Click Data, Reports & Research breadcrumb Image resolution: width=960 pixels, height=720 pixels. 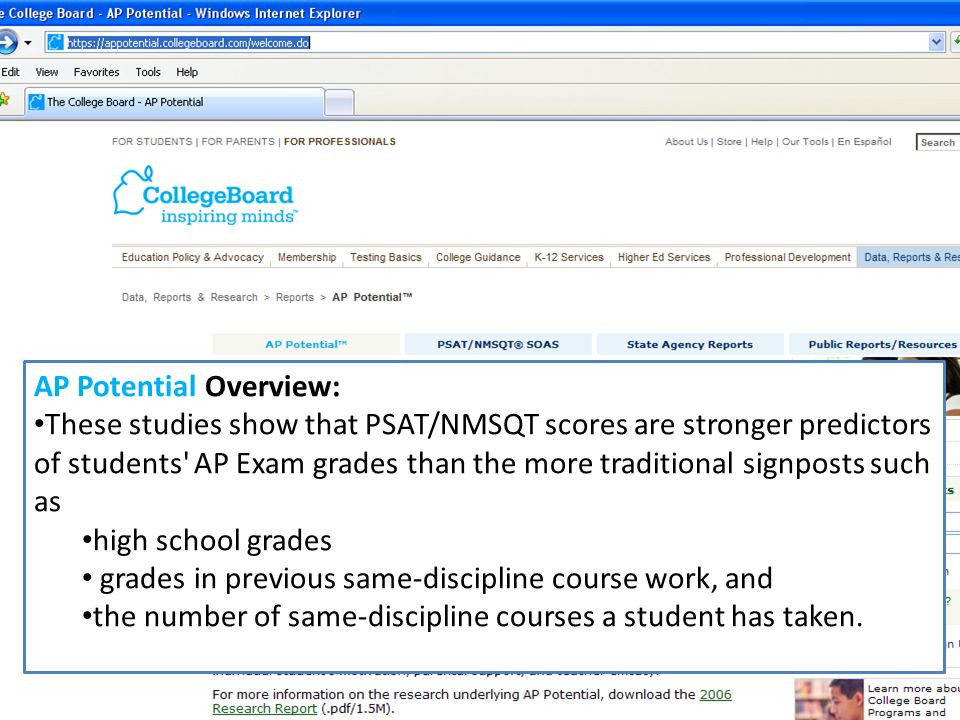tap(190, 297)
